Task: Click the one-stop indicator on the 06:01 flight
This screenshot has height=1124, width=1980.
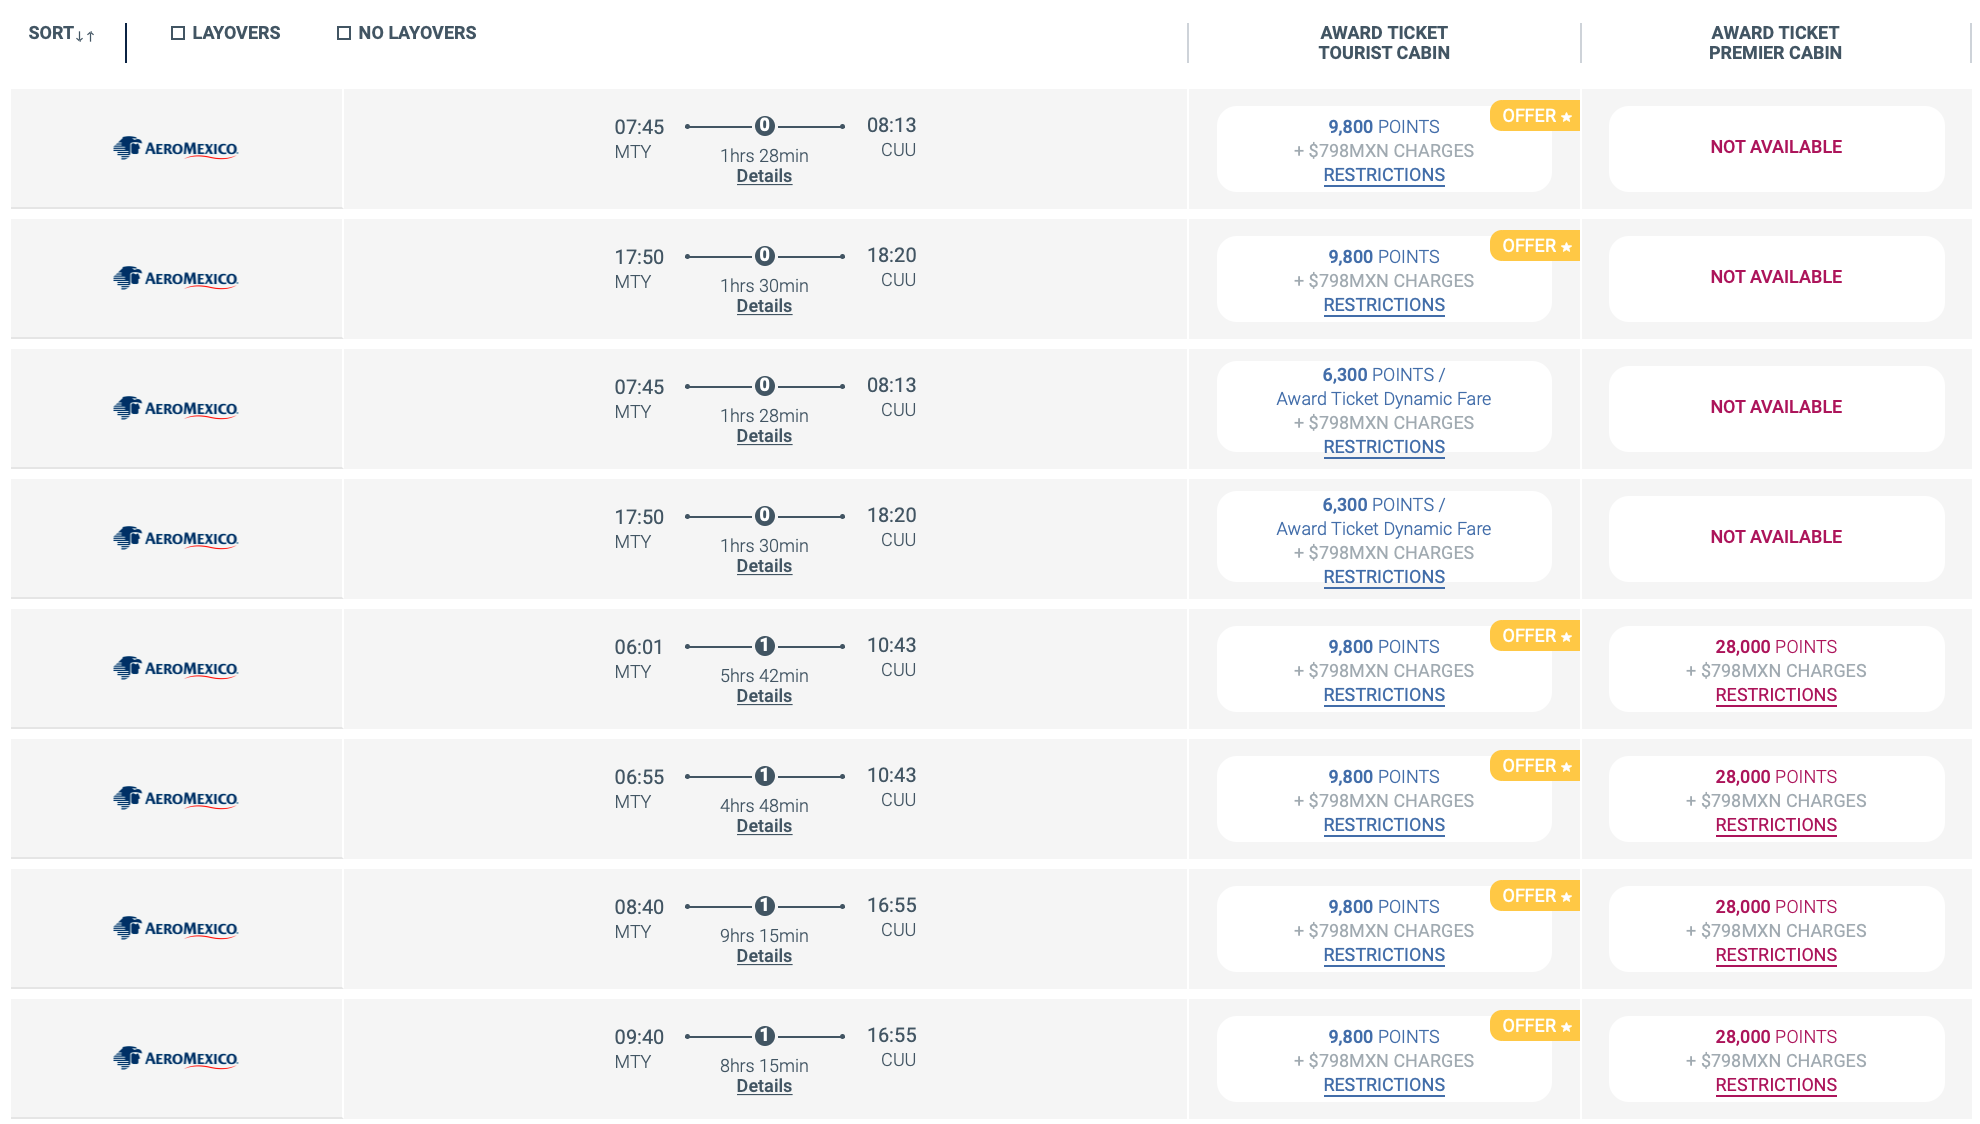Action: (x=765, y=646)
